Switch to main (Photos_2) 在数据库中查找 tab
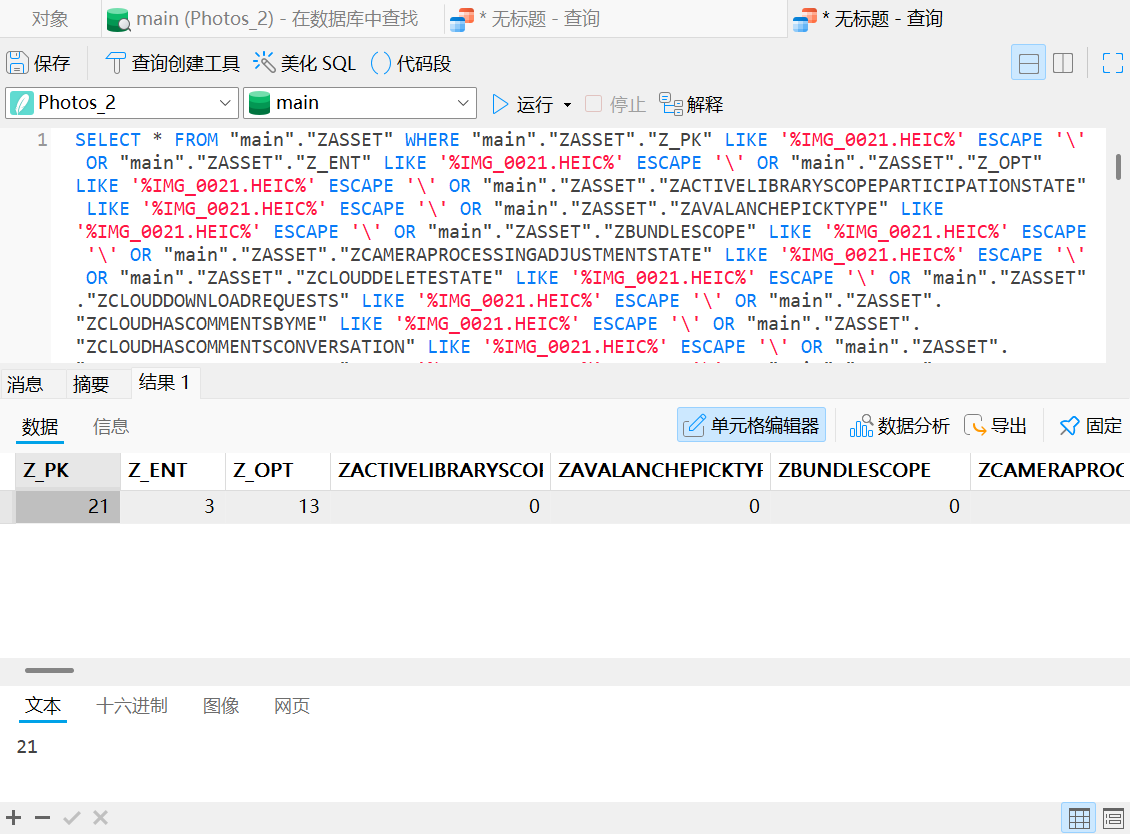 tap(262, 19)
